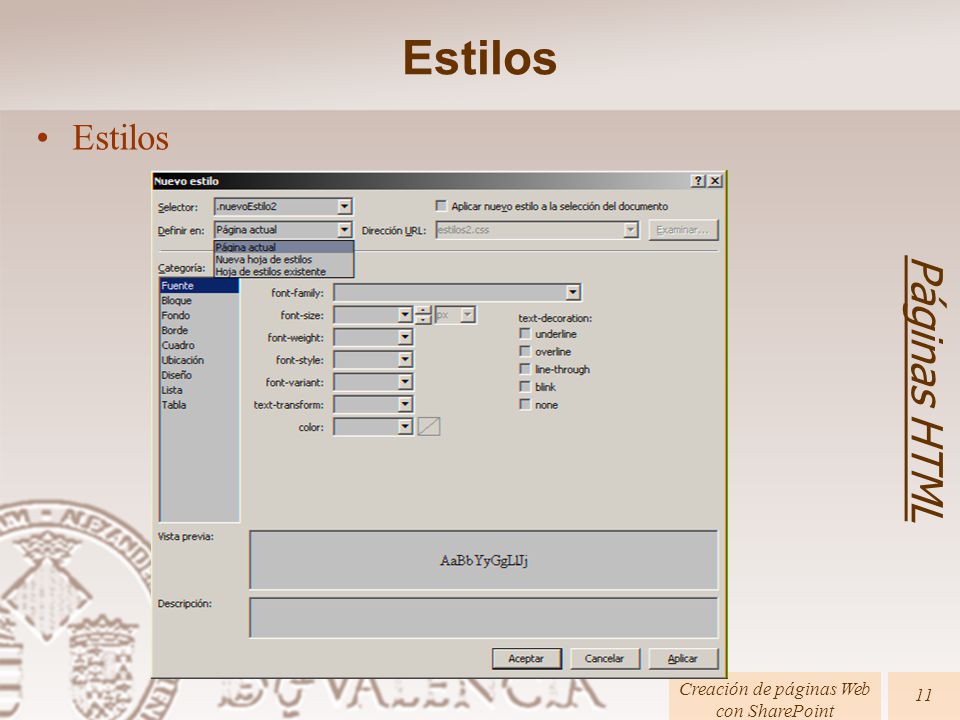Select the Cuadro category
This screenshot has width=960, height=720.
[199, 345]
